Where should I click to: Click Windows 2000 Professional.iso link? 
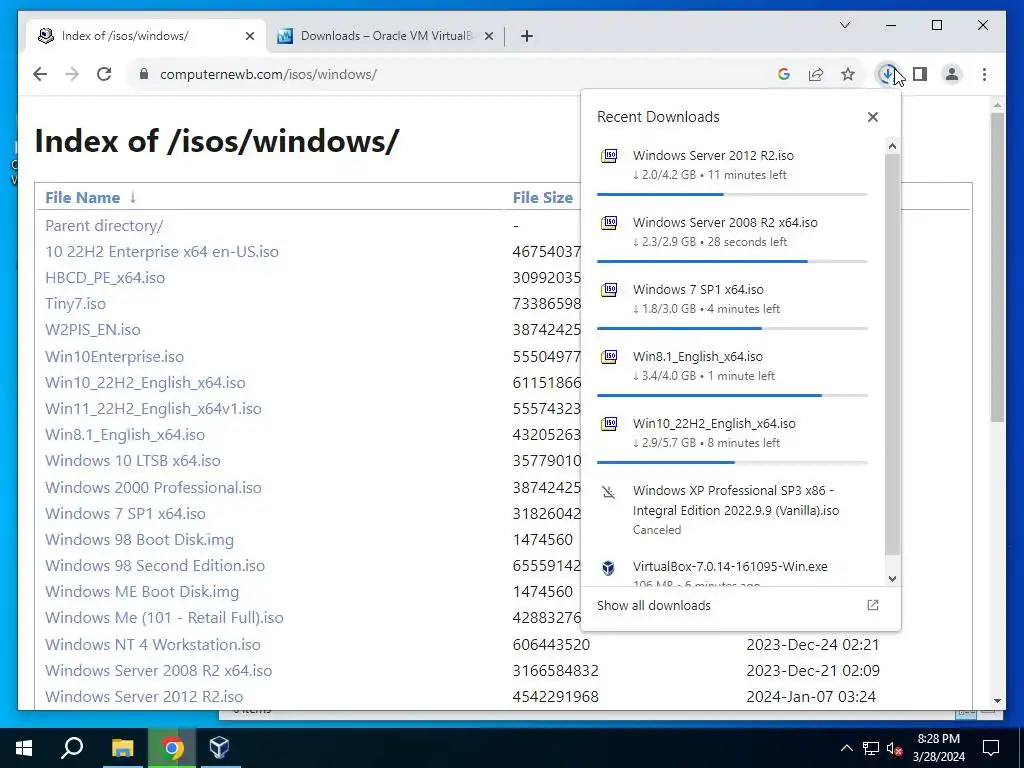[x=153, y=487]
